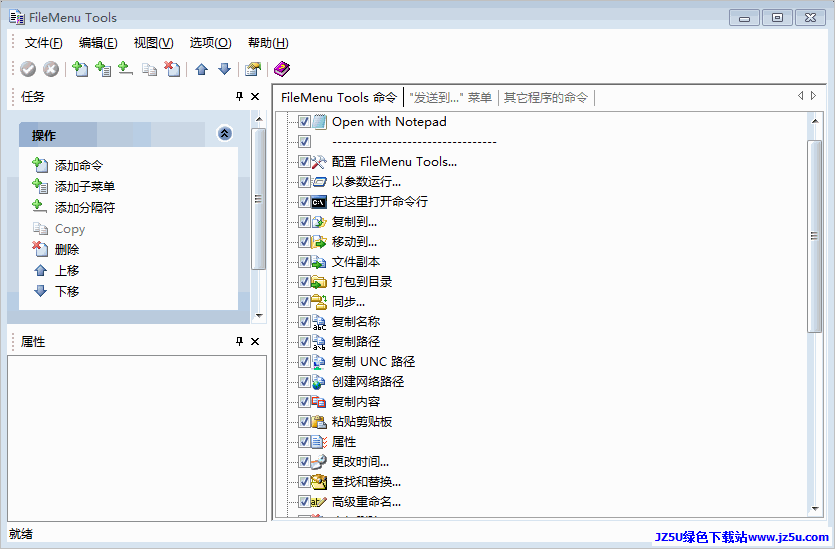The height and width of the screenshot is (549, 835).
Task: Click 删除 link in 操作 panel
Action: tap(67, 249)
